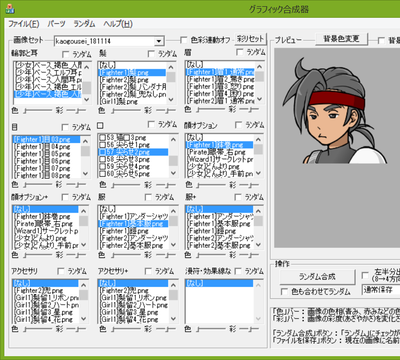The height and width of the screenshot is (360, 400).
Task: Select [Fighter1]鎧.png in the 服 list
Action: (x=133, y=231)
